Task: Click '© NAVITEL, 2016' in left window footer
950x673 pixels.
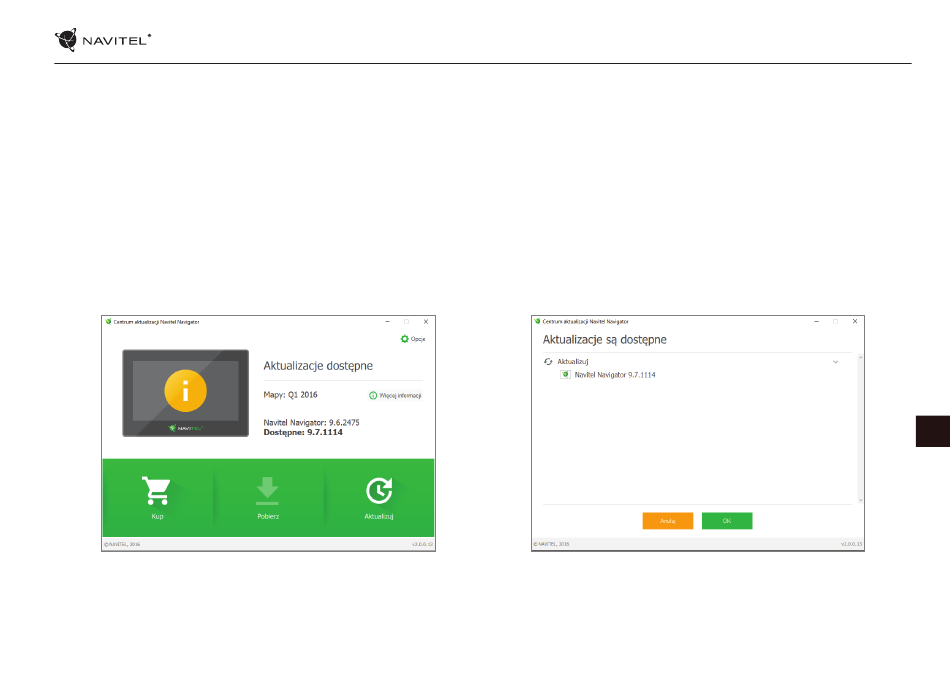Action: (x=122, y=545)
